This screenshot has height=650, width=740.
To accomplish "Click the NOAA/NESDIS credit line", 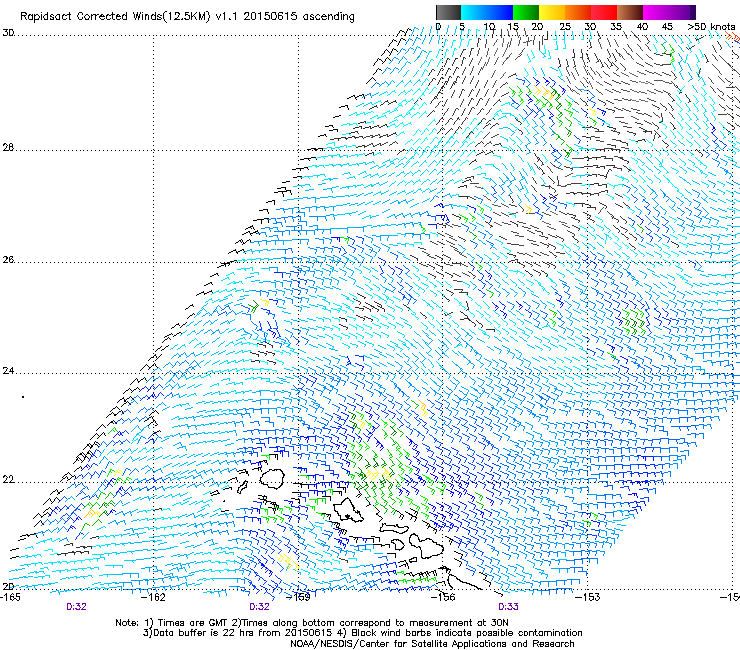I will [432, 643].
